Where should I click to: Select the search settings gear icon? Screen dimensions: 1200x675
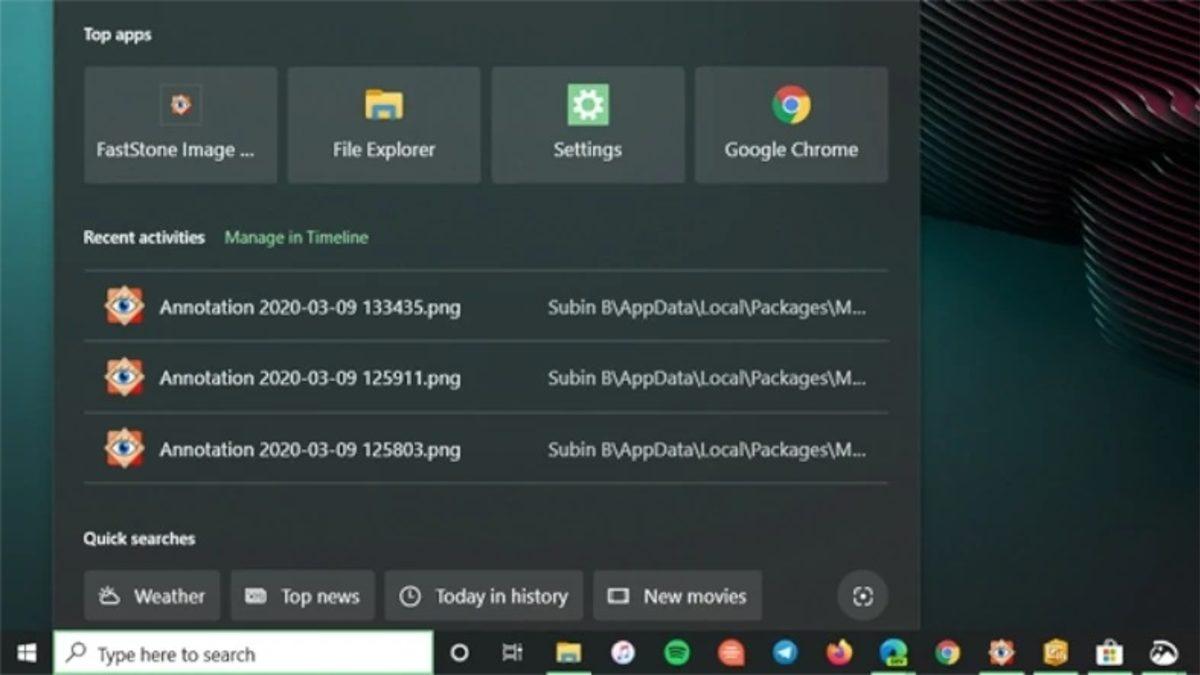(x=862, y=596)
